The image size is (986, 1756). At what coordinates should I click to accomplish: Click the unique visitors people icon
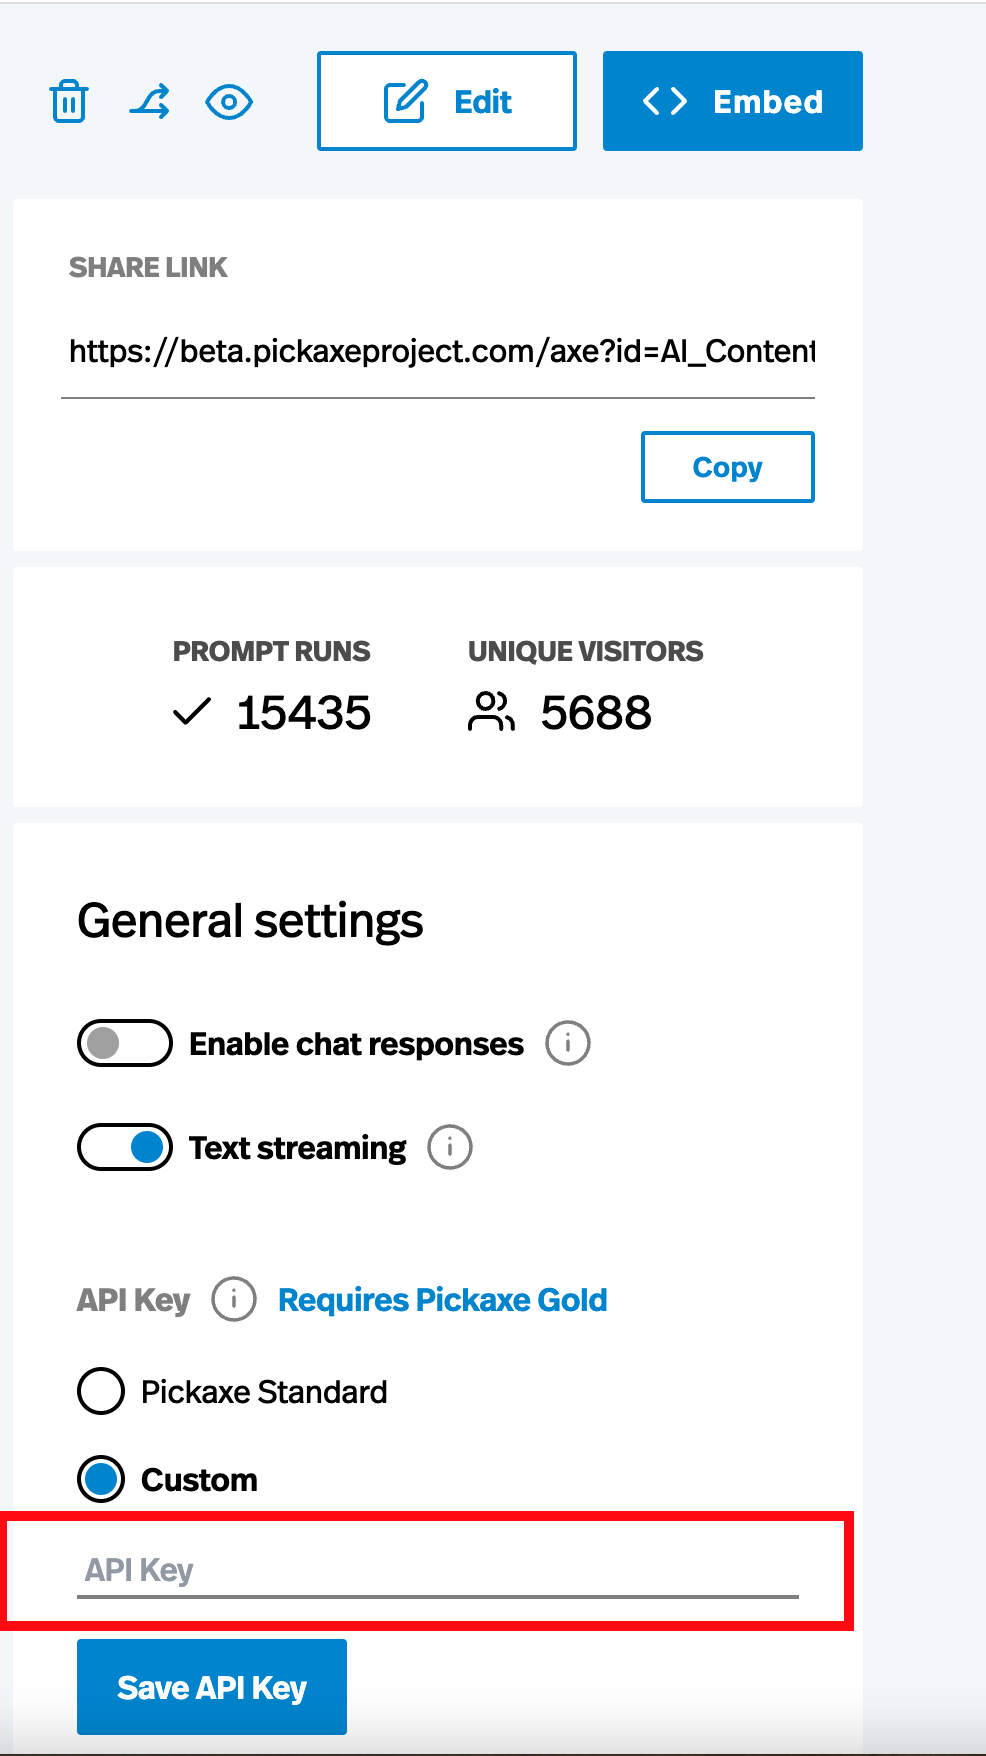(x=491, y=712)
